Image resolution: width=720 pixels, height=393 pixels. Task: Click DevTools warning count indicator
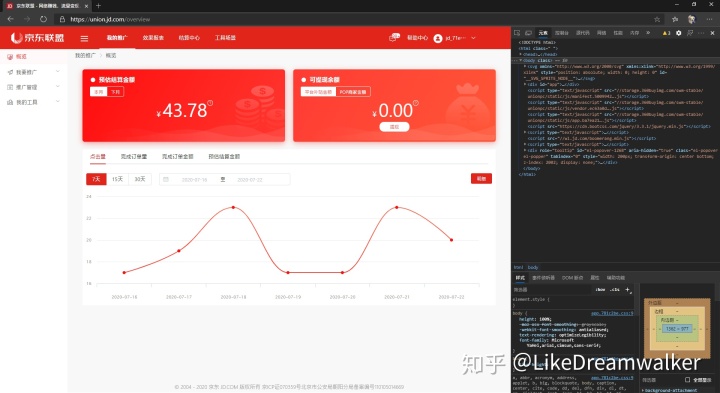[666, 33]
